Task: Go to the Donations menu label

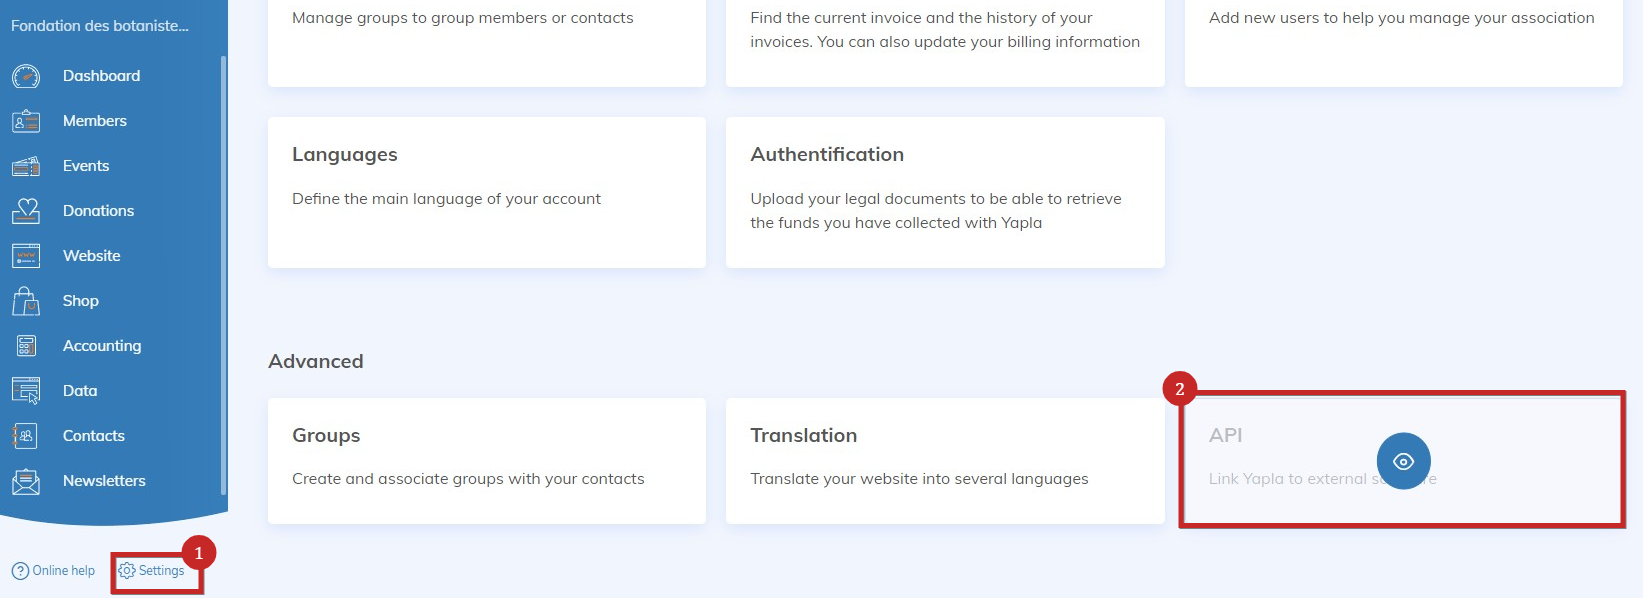Action: (x=98, y=211)
